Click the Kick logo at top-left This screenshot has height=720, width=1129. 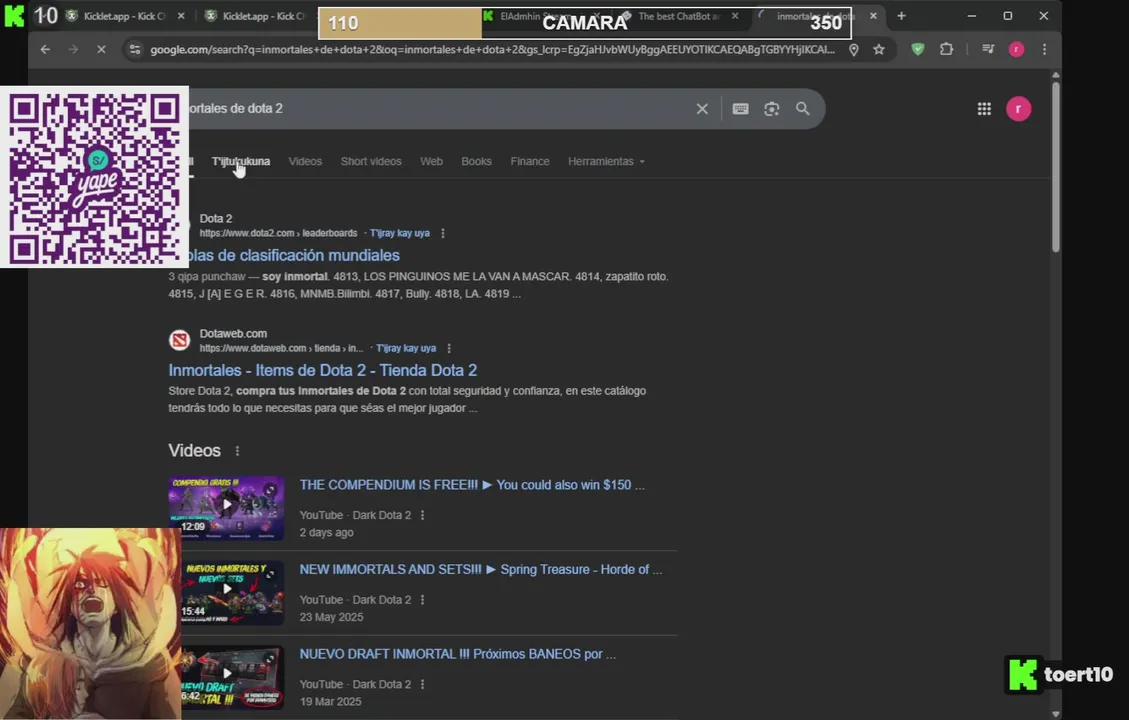tap(14, 16)
